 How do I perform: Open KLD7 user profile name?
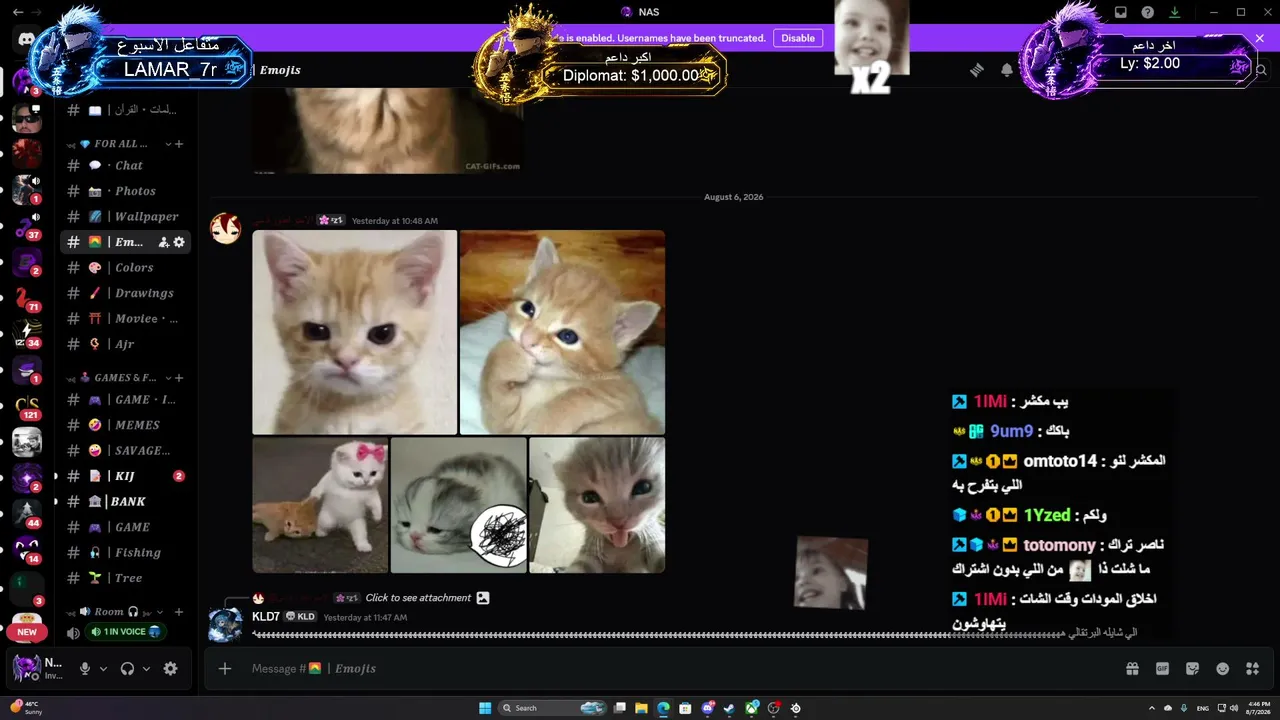click(x=266, y=617)
